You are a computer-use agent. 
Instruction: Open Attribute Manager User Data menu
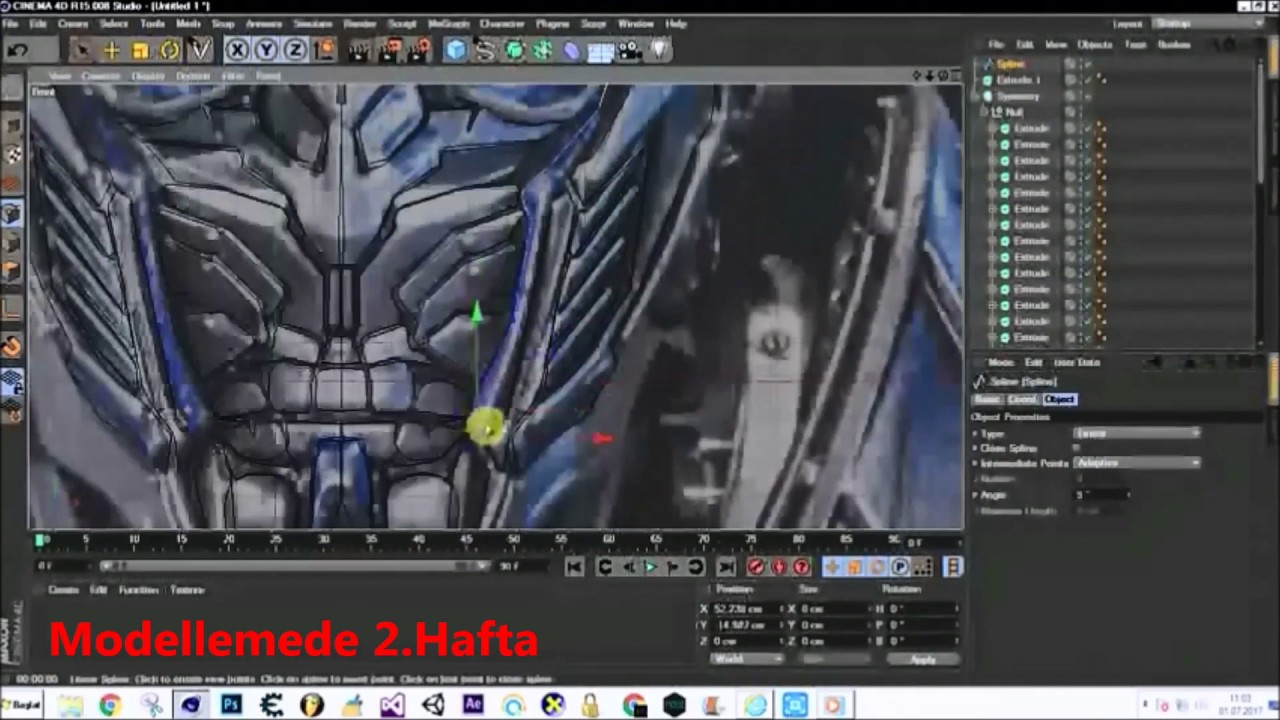(1077, 362)
